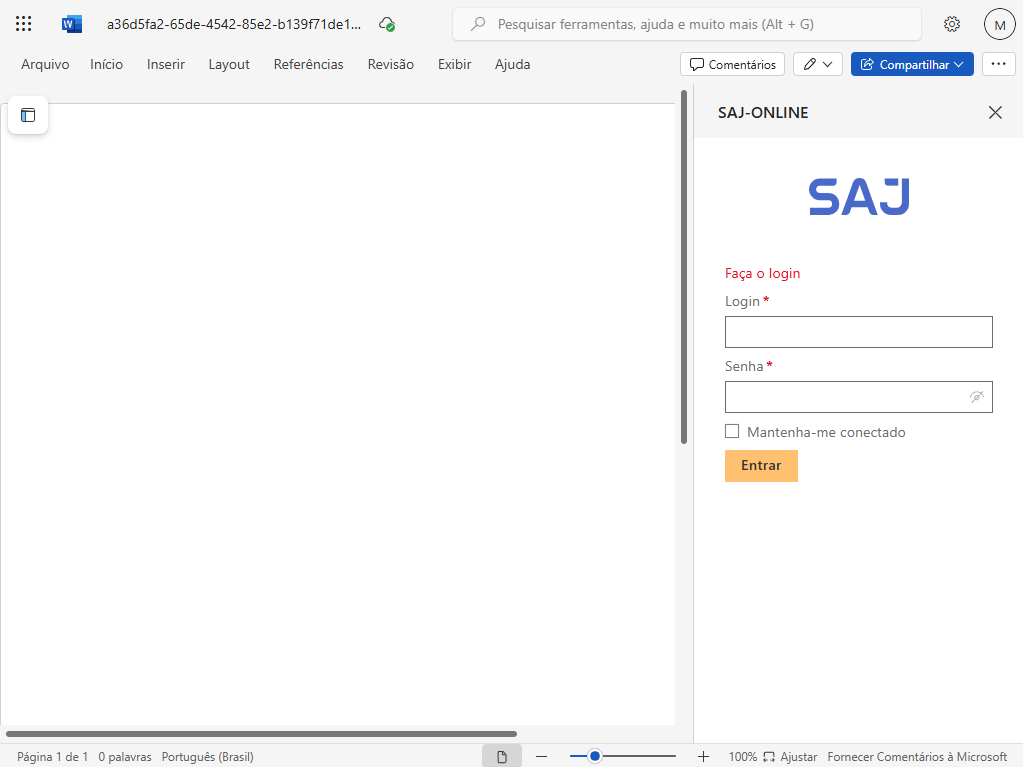Expand the more options ellipsis menu

998,64
